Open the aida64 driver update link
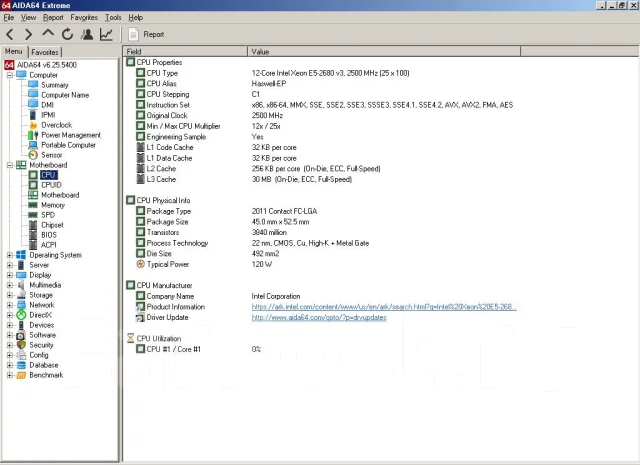640x465 pixels. click(319, 317)
